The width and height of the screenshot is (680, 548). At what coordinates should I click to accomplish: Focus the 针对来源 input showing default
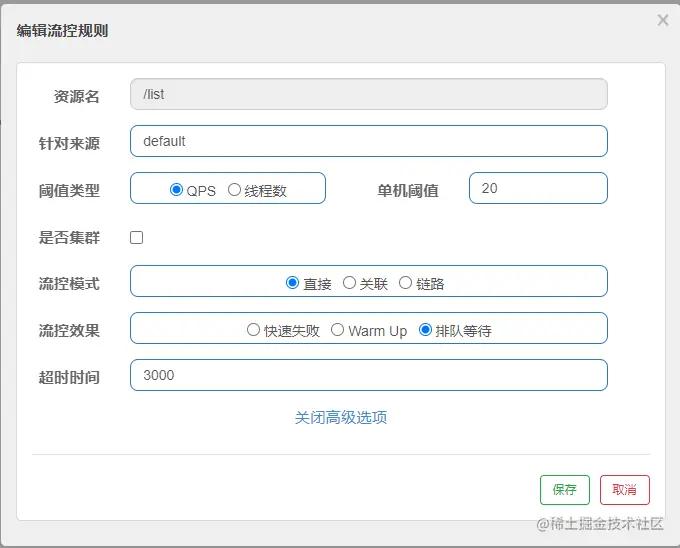point(369,141)
